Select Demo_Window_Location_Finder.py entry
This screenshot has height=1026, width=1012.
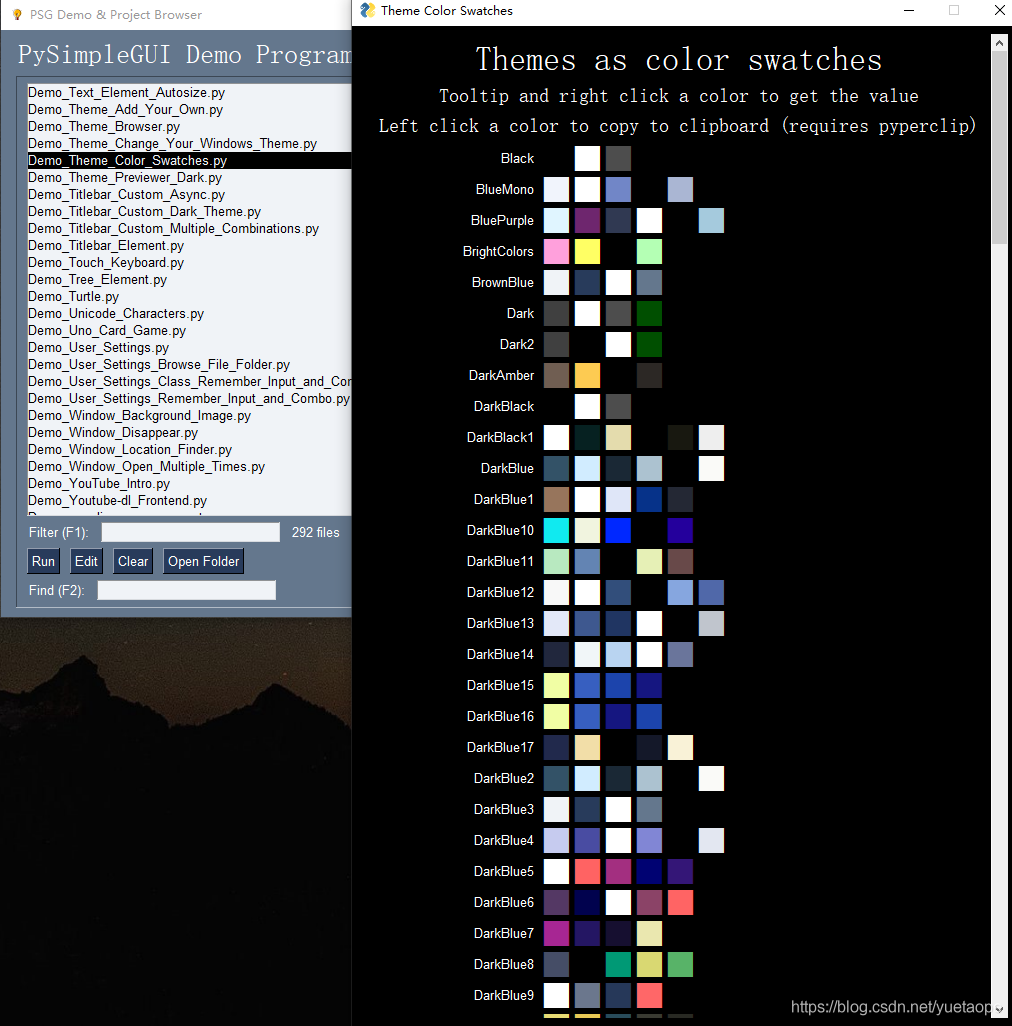189,450
